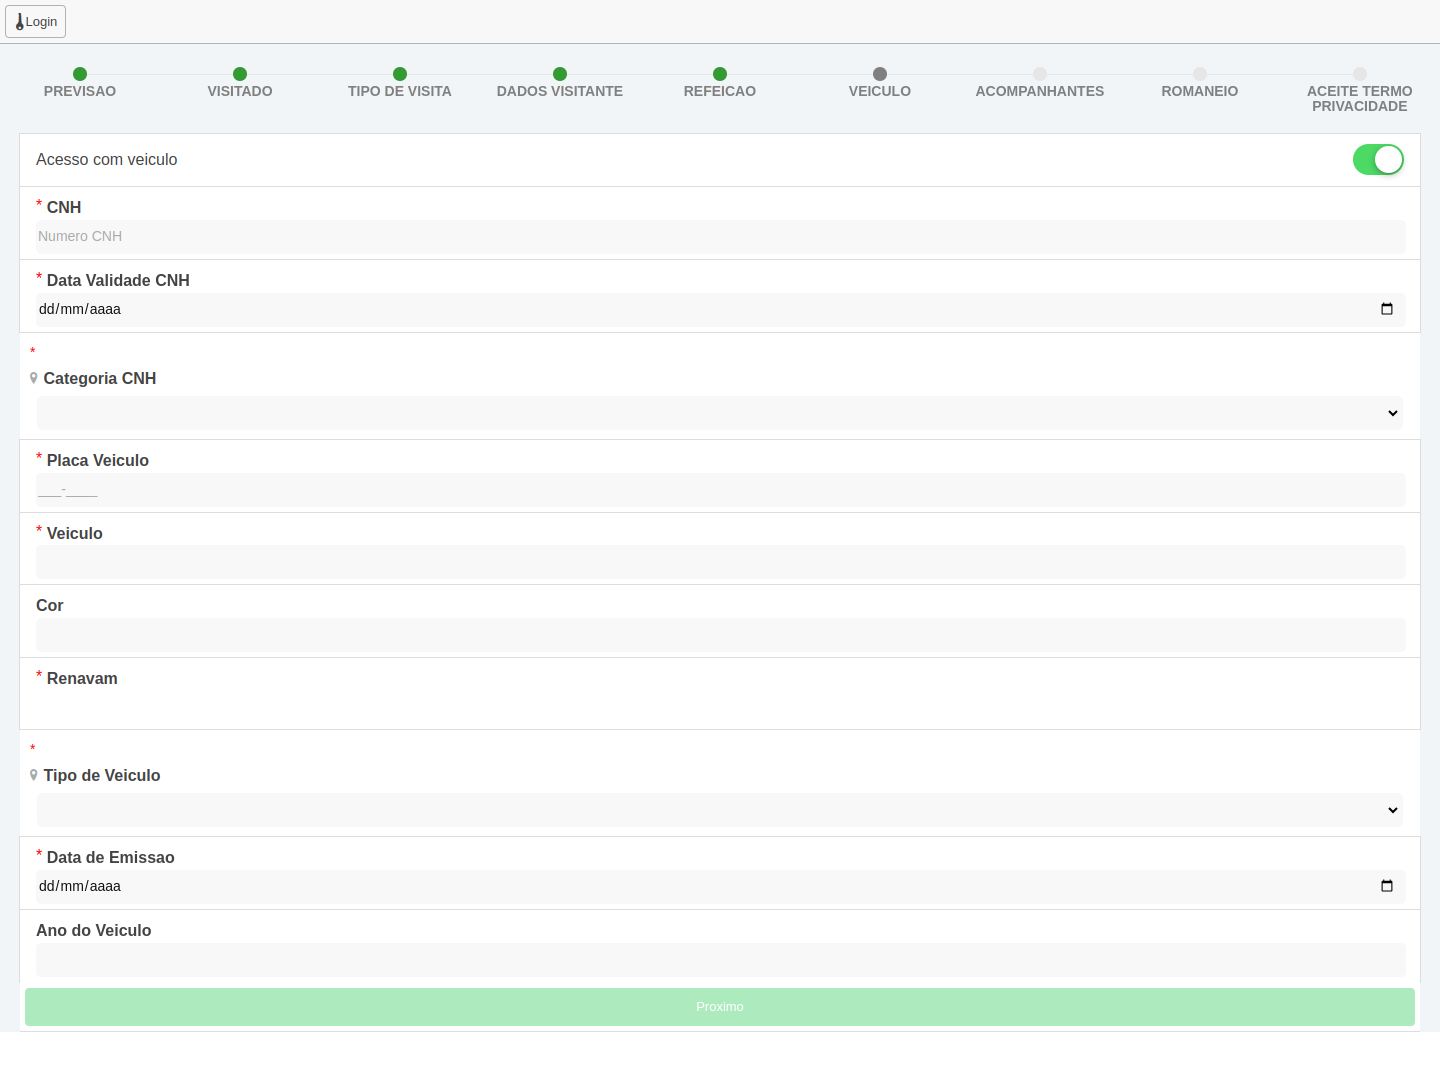Click the Numero CNH input field
The width and height of the screenshot is (1440, 1076).
tap(720, 237)
